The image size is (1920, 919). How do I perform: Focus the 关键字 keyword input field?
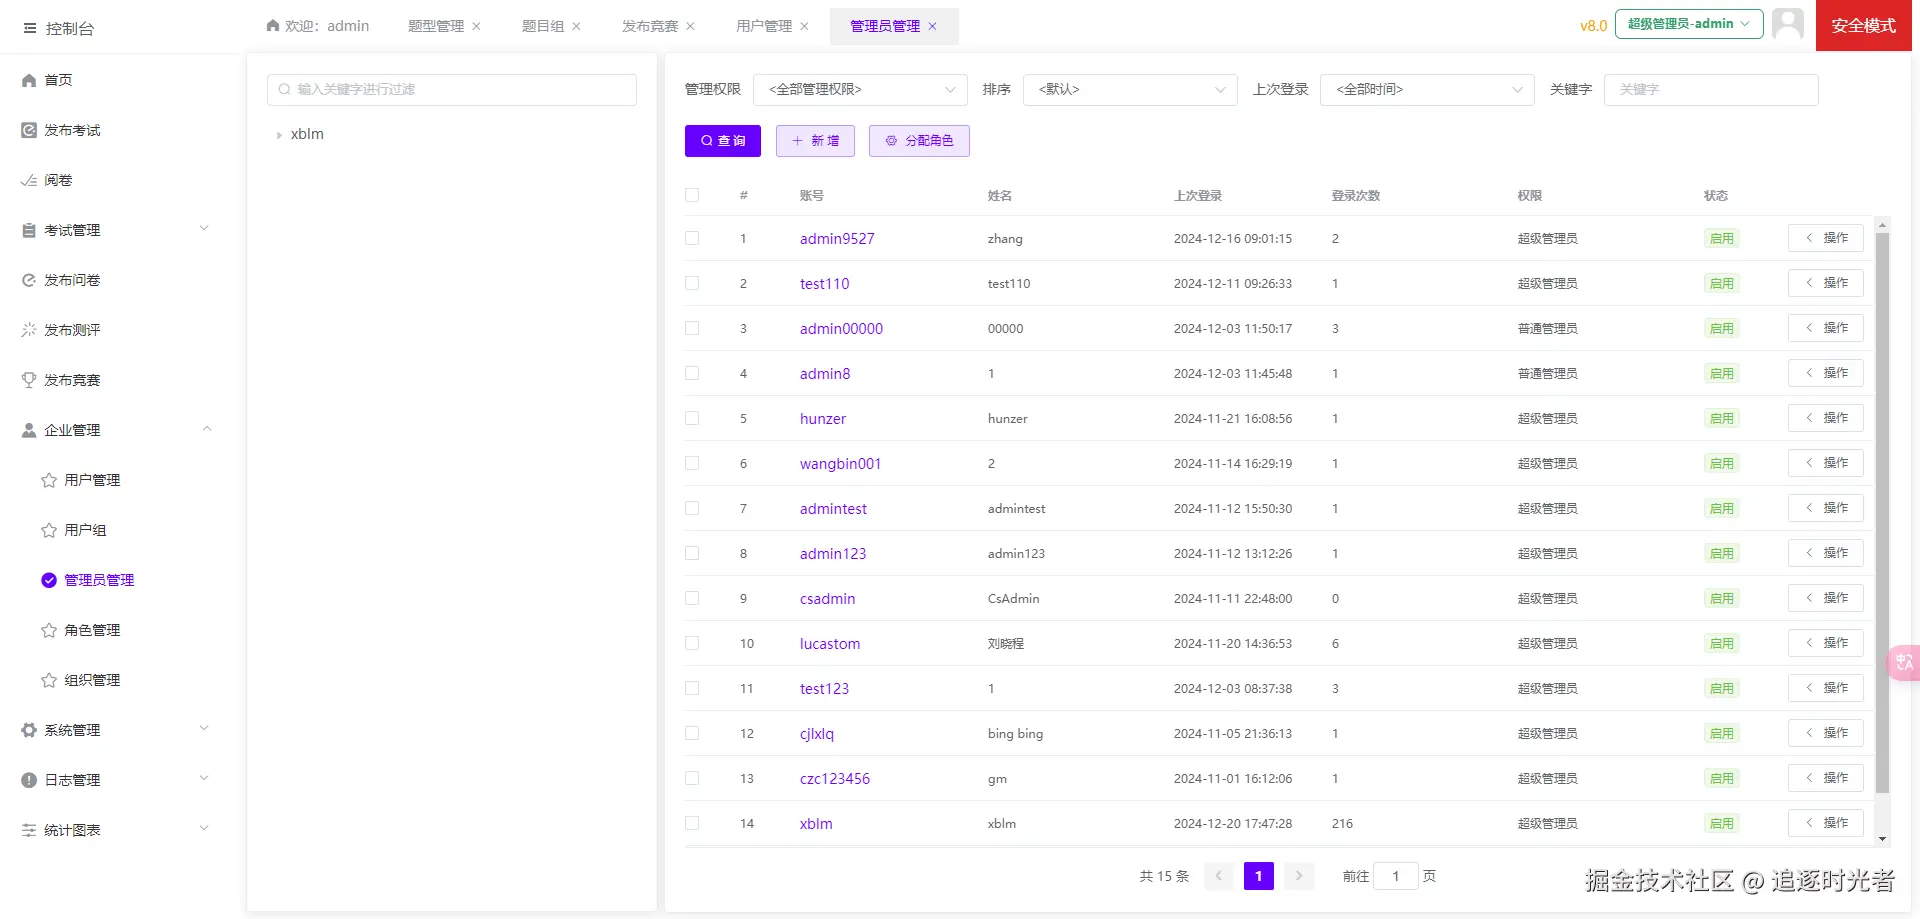tap(1711, 89)
